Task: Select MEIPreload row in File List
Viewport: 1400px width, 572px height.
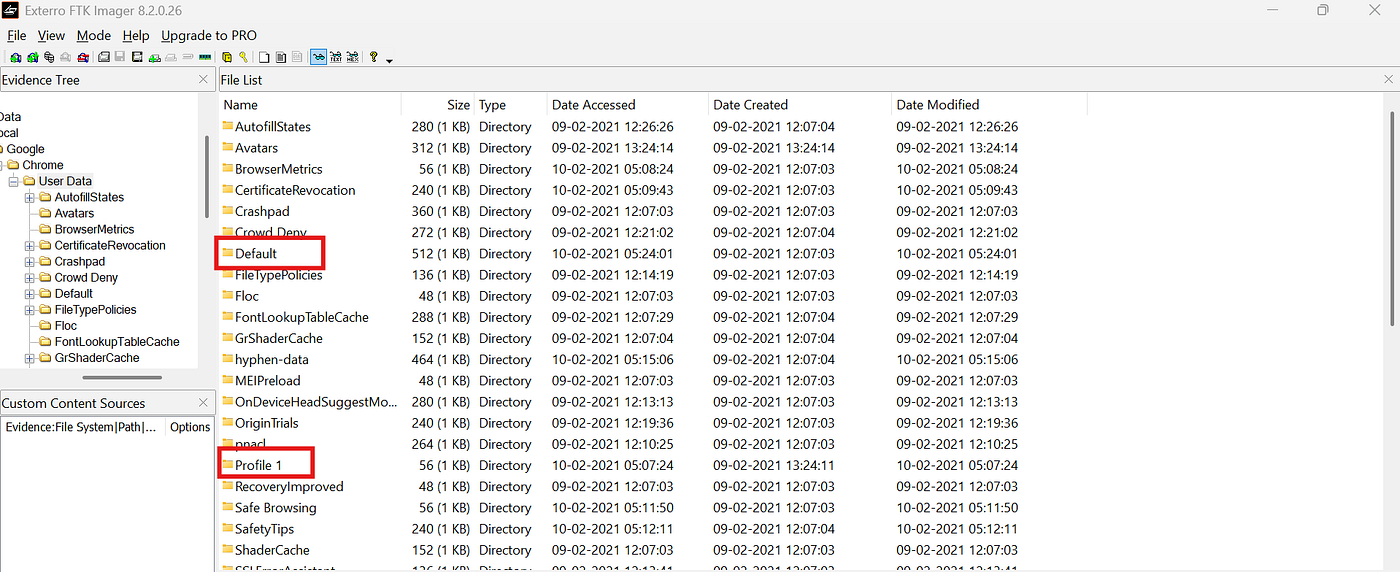Action: pyautogui.click(x=653, y=381)
